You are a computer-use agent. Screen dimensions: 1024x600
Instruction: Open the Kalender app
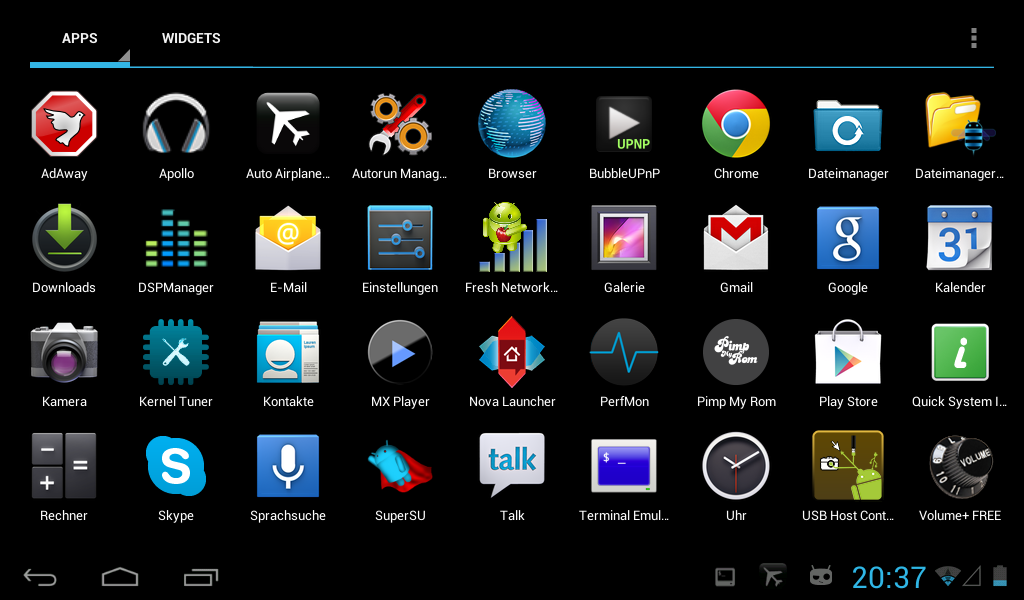coord(959,238)
